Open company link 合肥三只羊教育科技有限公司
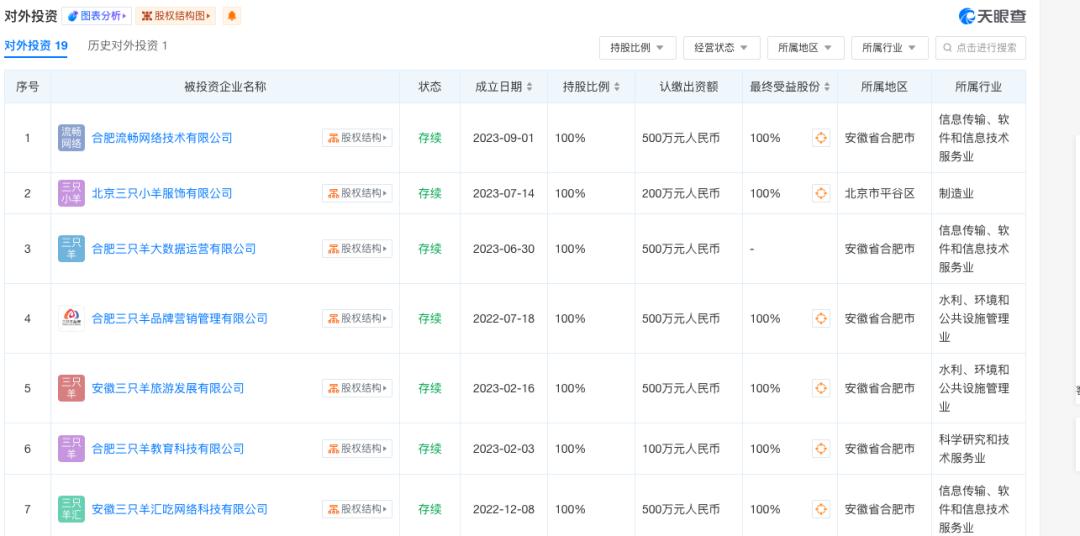 point(168,449)
